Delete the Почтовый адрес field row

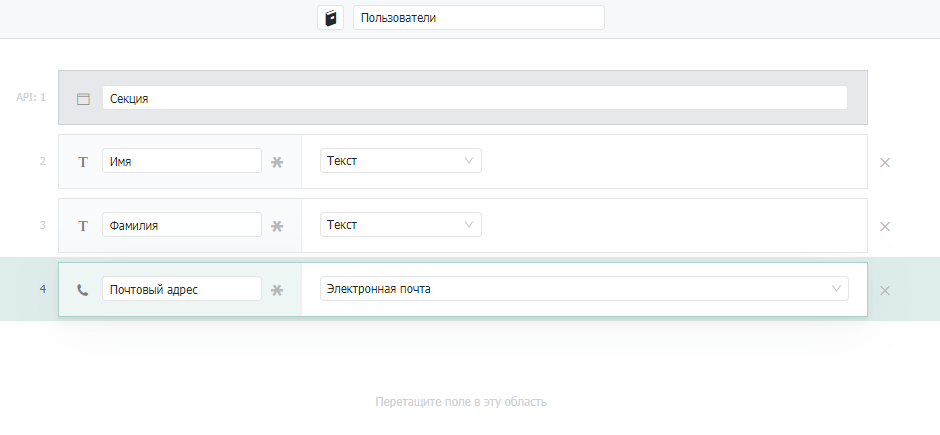click(885, 291)
